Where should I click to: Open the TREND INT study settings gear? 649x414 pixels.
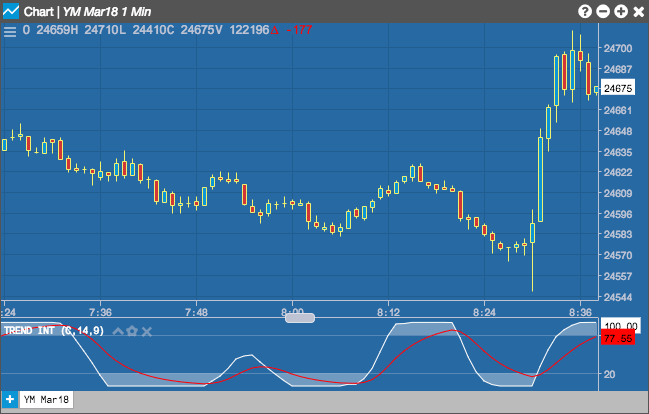click(x=132, y=331)
